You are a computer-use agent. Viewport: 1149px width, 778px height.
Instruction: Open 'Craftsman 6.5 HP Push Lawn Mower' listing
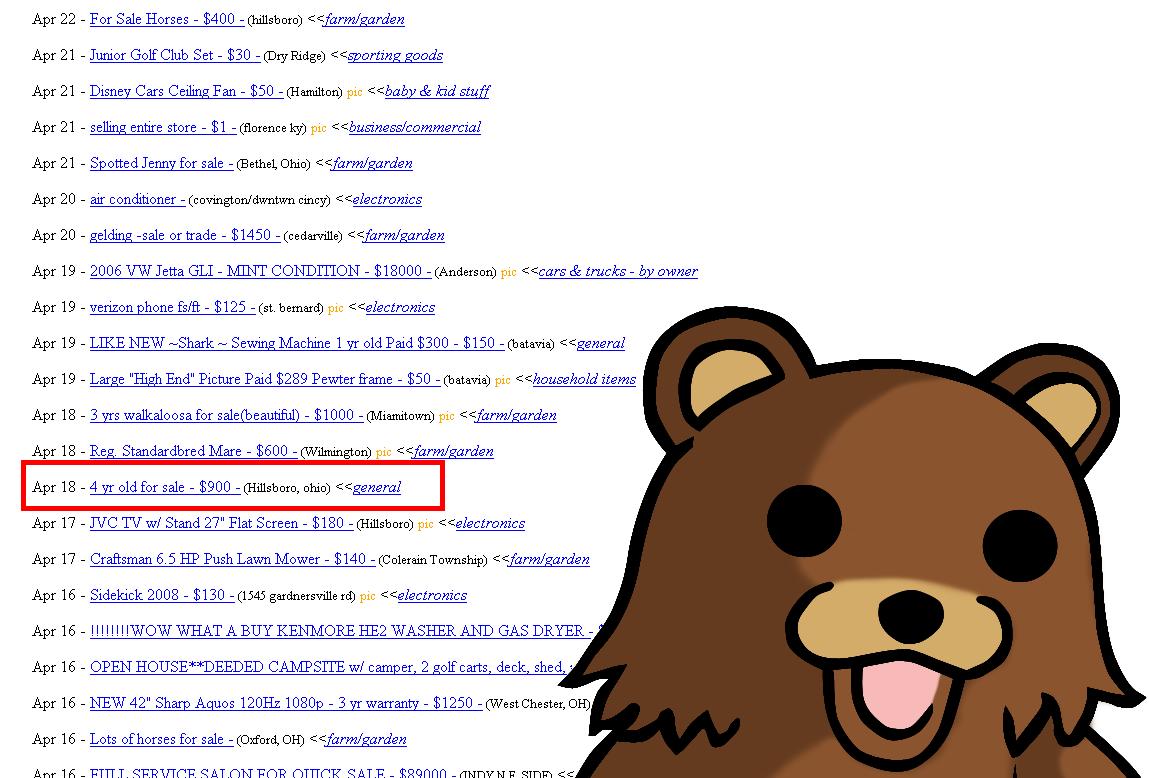click(232, 559)
